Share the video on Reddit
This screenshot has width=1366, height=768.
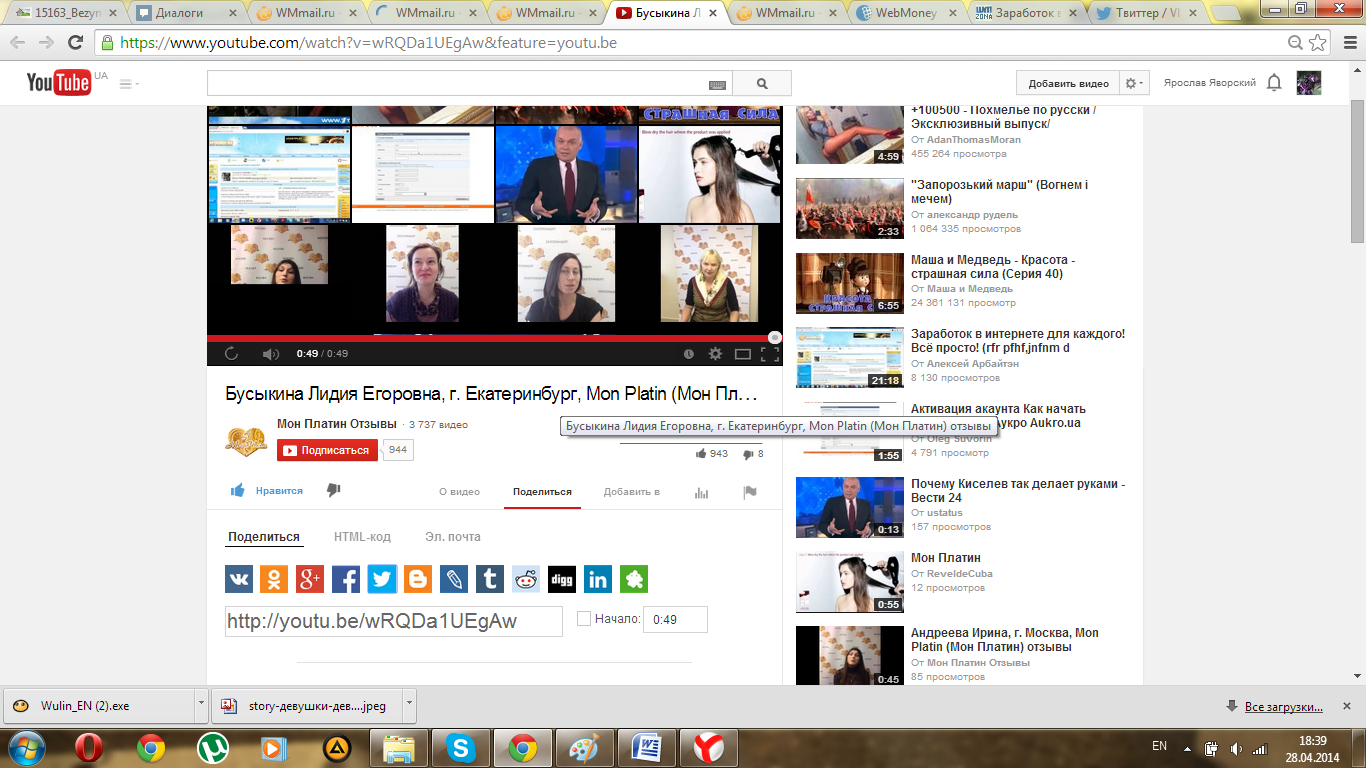(526, 579)
